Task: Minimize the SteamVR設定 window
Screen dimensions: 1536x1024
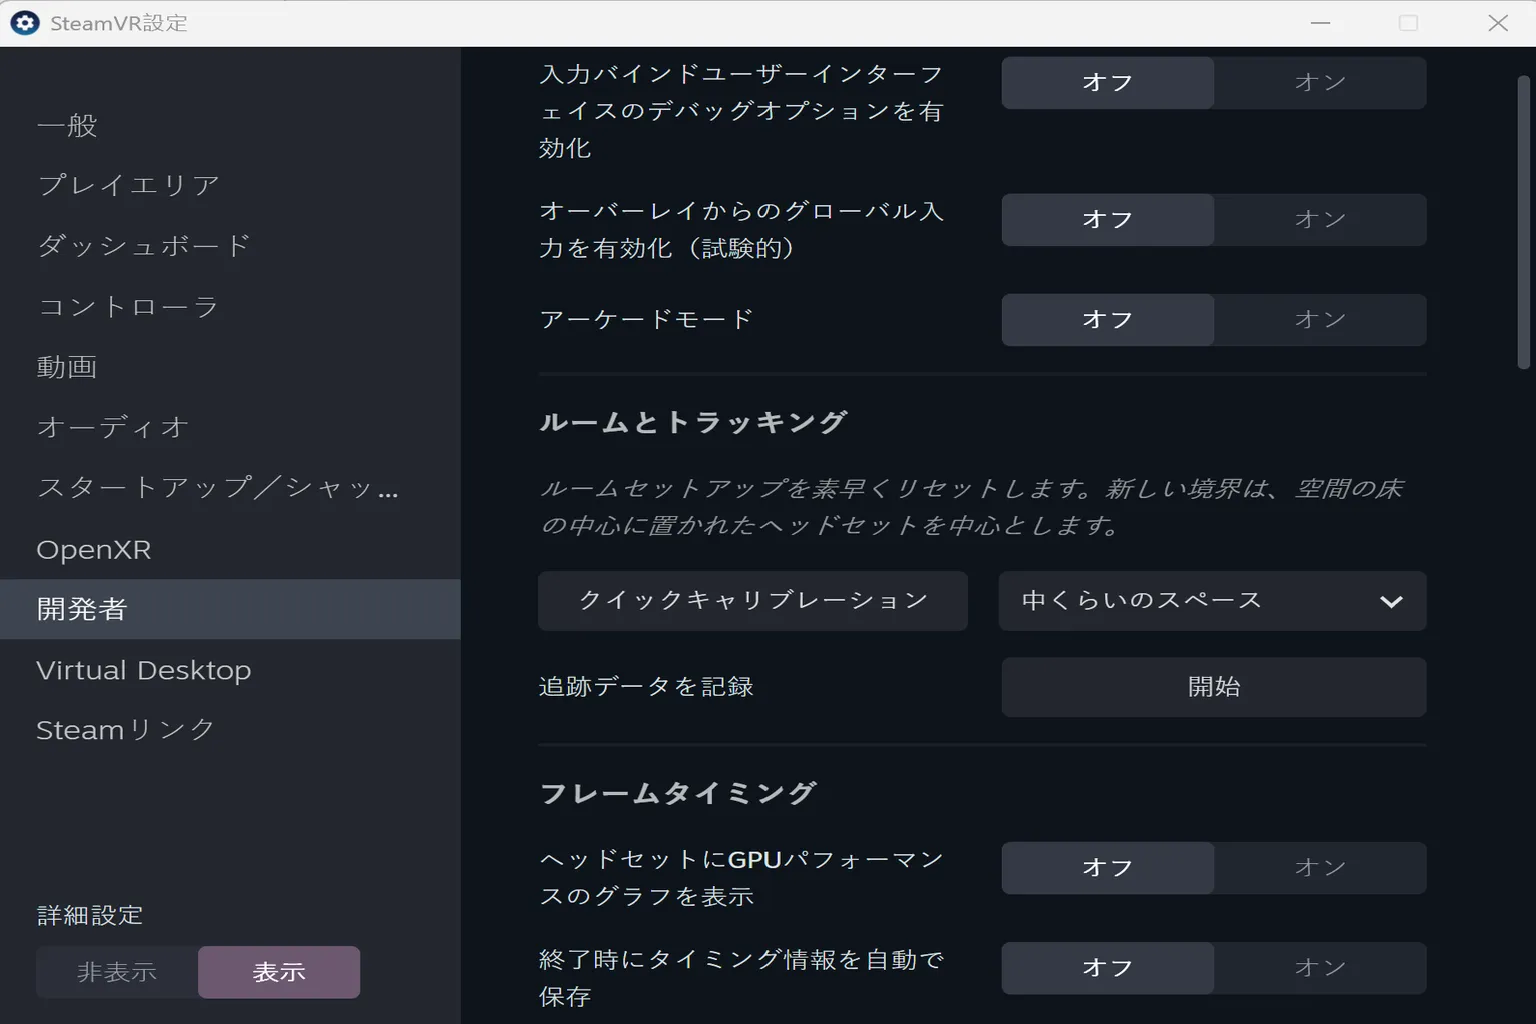Action: [x=1320, y=23]
